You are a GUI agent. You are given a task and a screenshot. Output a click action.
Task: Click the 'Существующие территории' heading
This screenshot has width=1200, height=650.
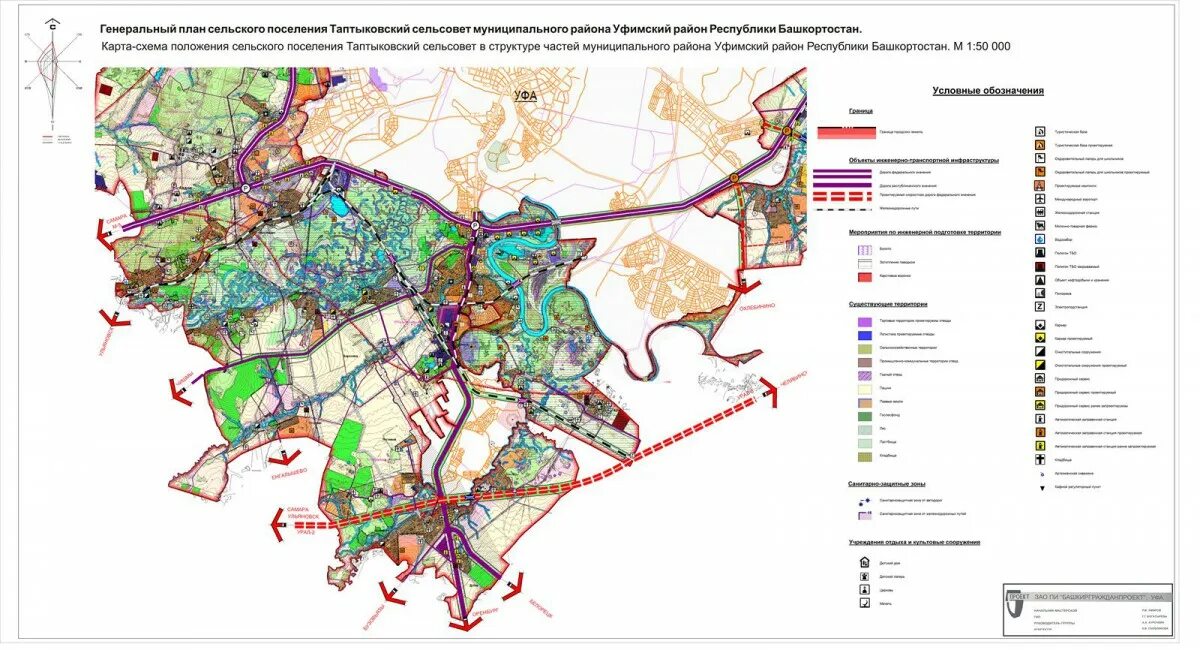(x=888, y=304)
